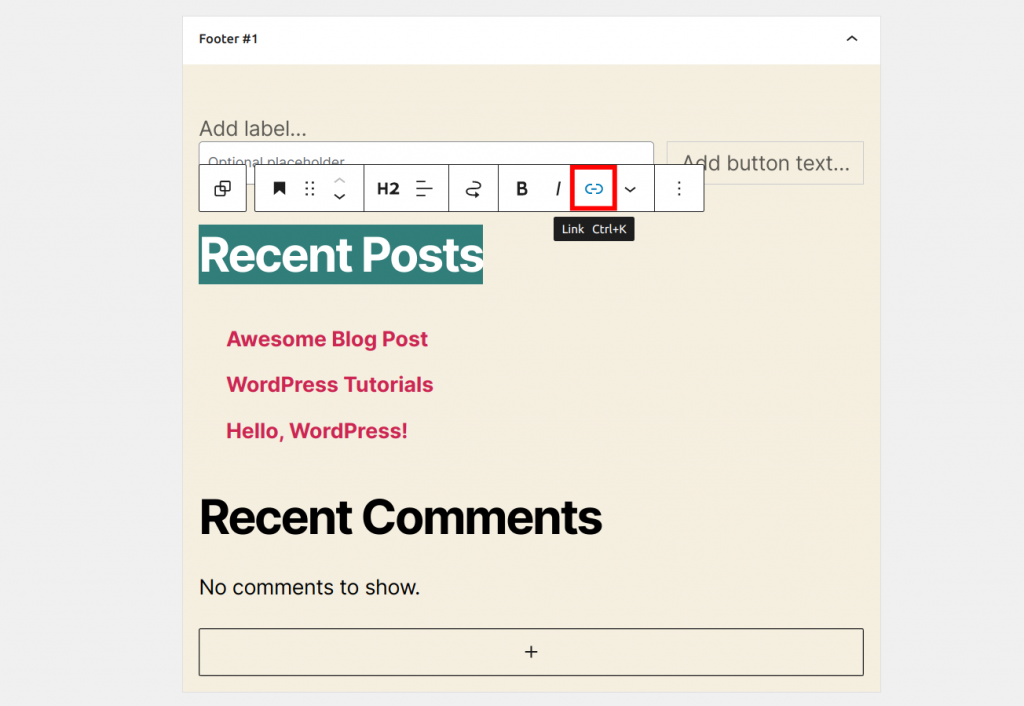The image size is (1024, 706).
Task: Open the more rich text options chevron
Action: pyautogui.click(x=631, y=188)
